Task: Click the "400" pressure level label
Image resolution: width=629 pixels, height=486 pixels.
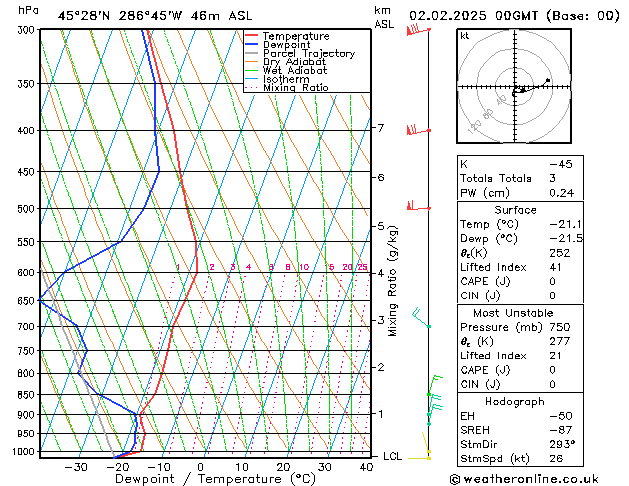Action: pyautogui.click(x=28, y=131)
